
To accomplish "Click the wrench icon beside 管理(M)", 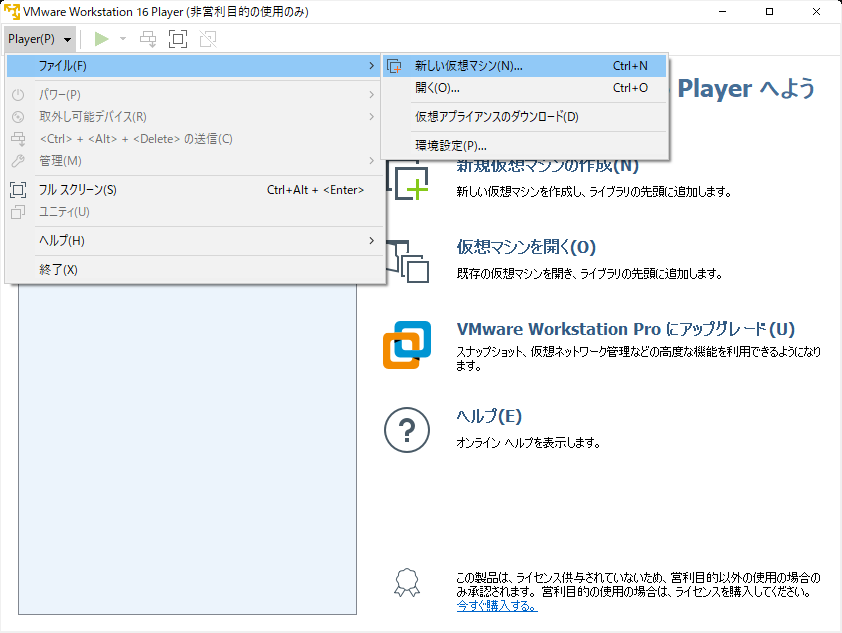I will (x=18, y=161).
